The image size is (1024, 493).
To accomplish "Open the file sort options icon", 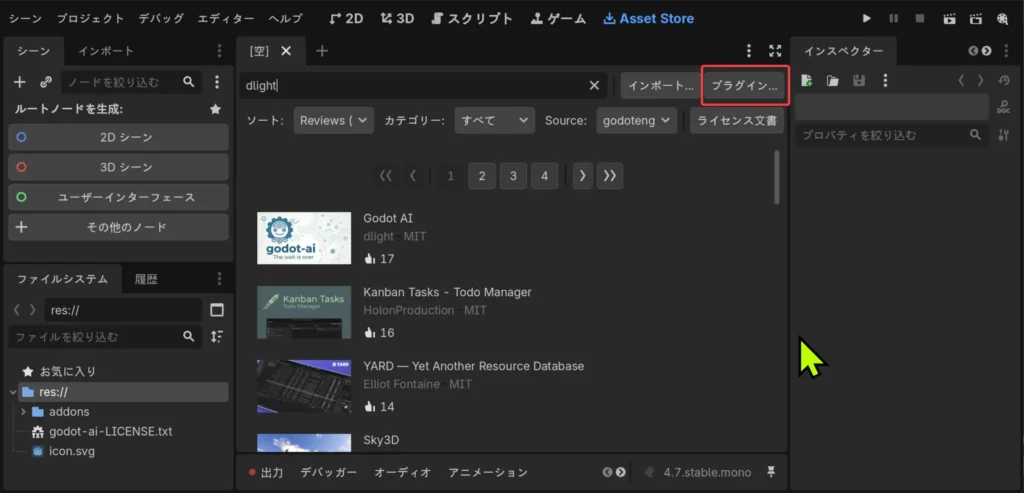I will coord(217,336).
